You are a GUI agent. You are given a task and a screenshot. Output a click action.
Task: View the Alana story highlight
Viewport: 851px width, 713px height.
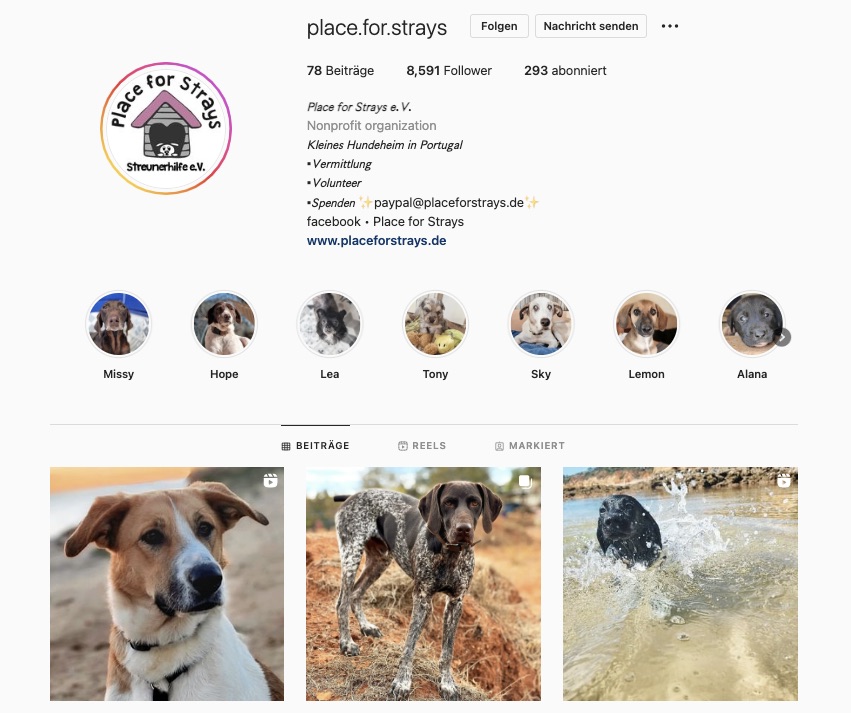(752, 324)
